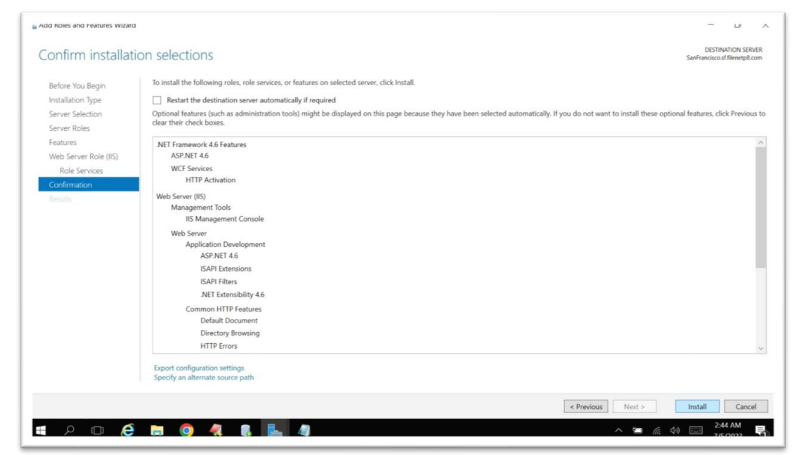Go to the Before You Begin step

[77, 86]
